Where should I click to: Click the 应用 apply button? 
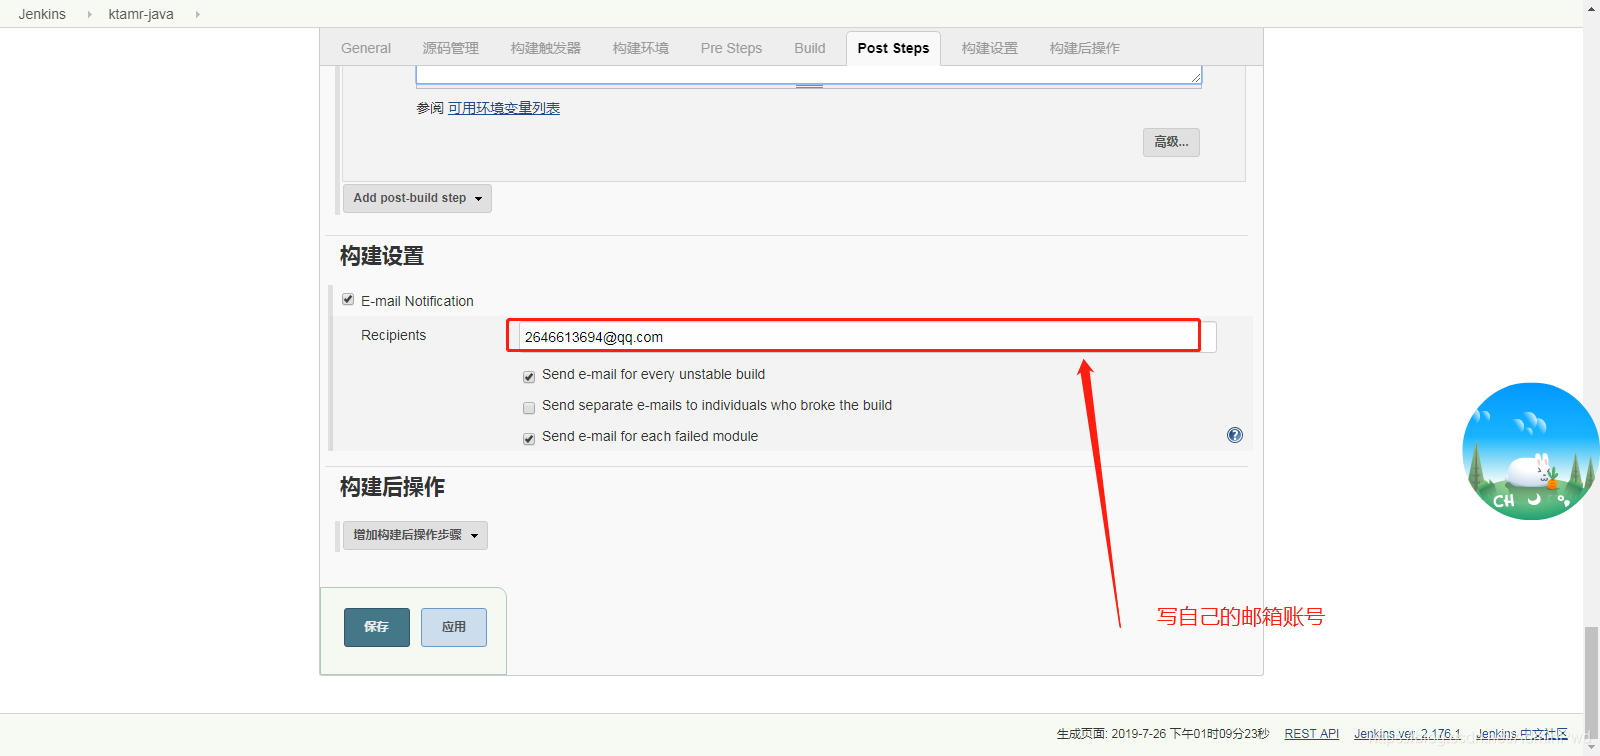click(454, 627)
